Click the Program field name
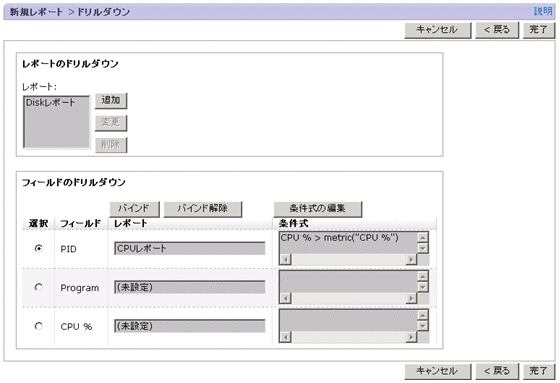Screen dimensions: 560x383 [80, 288]
